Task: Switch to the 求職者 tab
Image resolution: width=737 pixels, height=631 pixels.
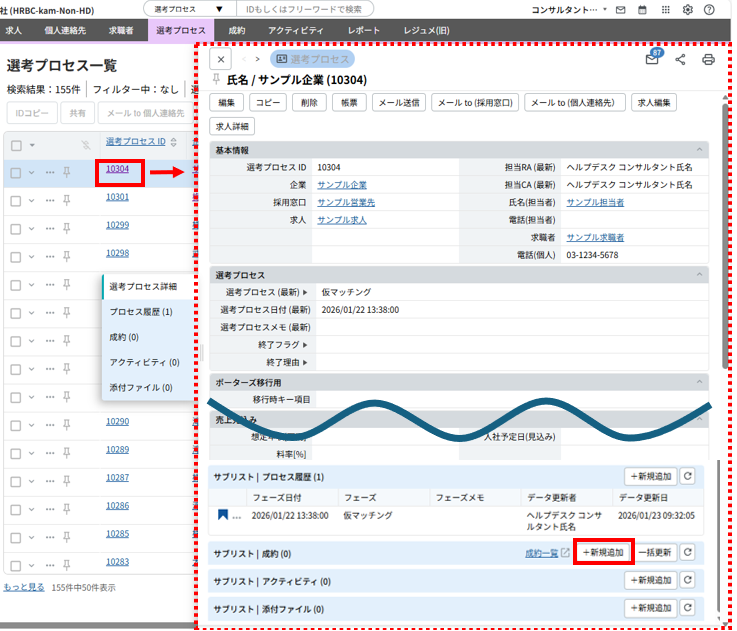Action: tap(121, 31)
